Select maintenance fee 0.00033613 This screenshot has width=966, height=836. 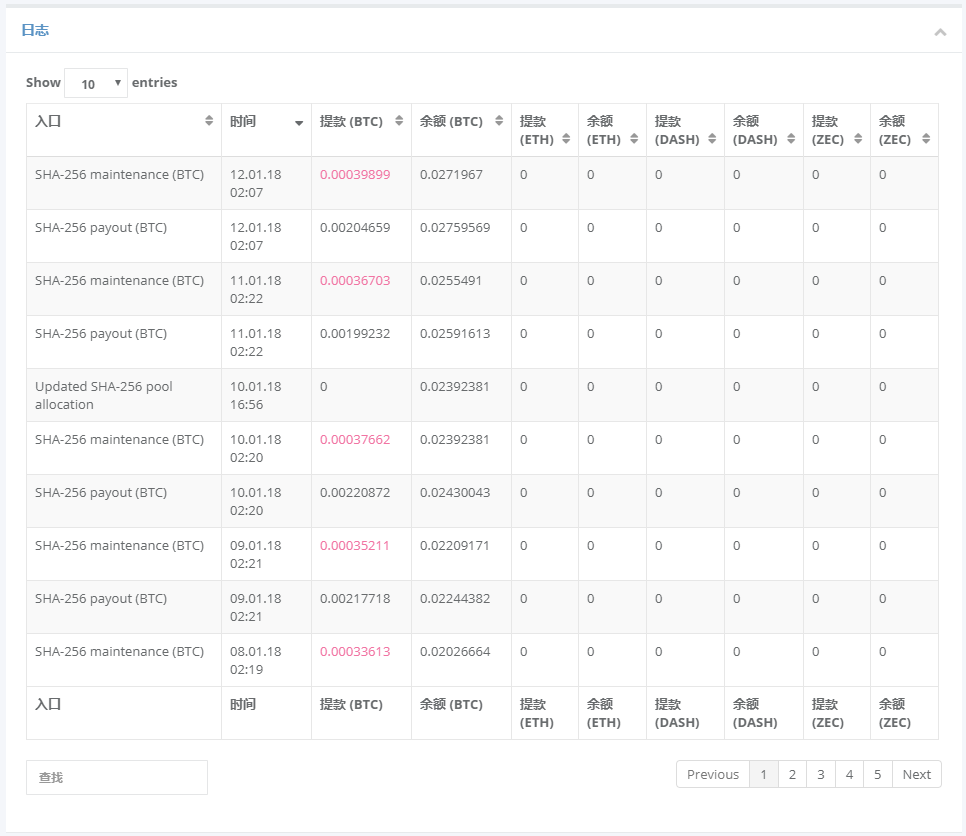tap(355, 651)
